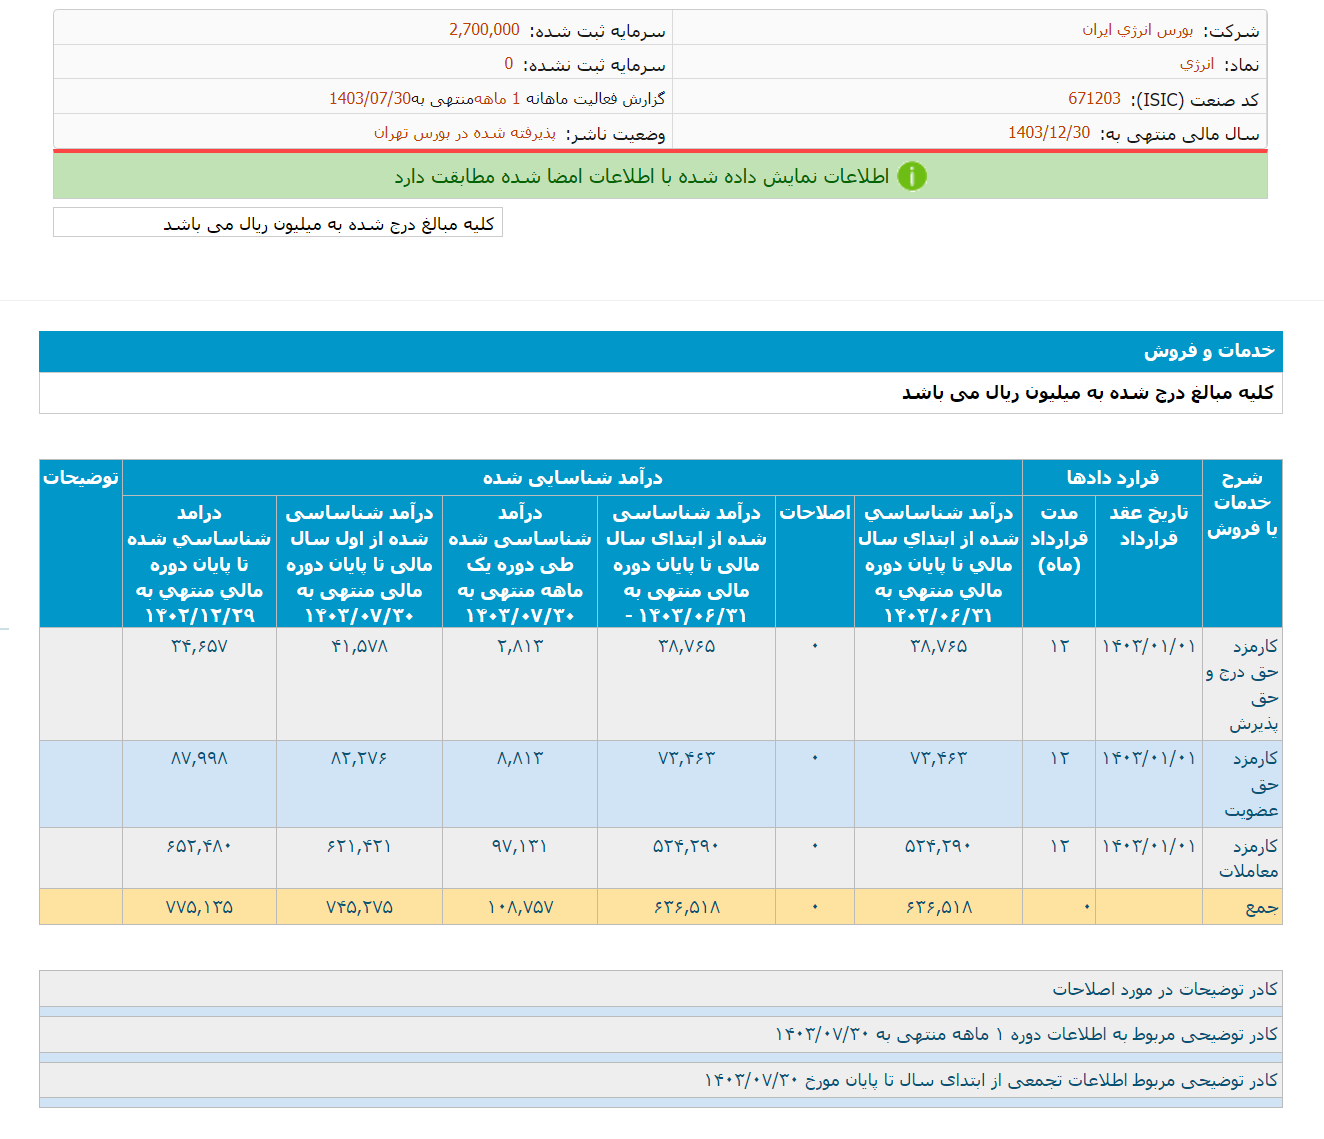Click total prior year revenue ۷۷۵,۱۳۵
The width and height of the screenshot is (1324, 1139).
coord(199,907)
